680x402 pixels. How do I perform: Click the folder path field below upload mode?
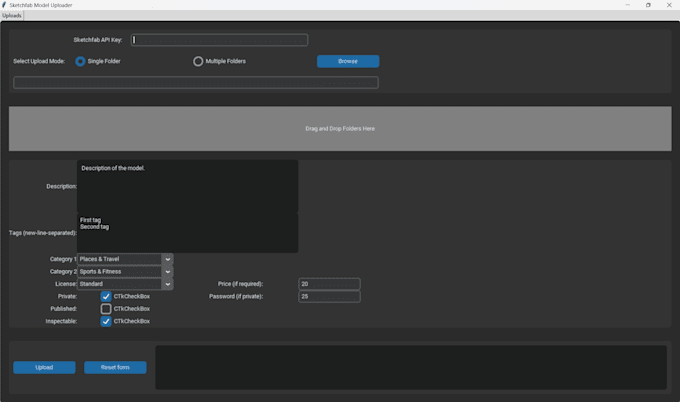(196, 82)
